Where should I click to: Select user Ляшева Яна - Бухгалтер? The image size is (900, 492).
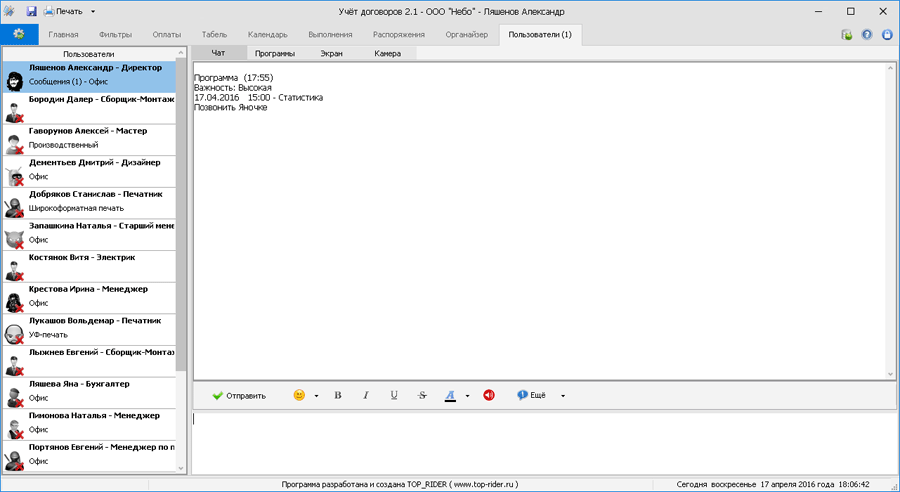89,393
